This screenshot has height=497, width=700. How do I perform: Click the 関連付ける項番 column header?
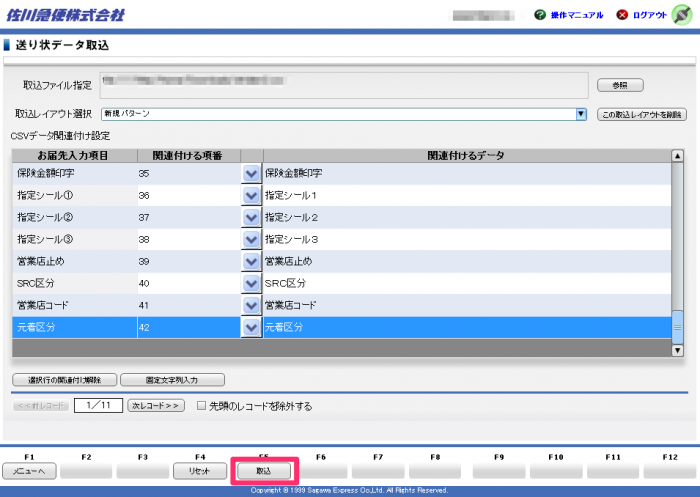(x=188, y=156)
